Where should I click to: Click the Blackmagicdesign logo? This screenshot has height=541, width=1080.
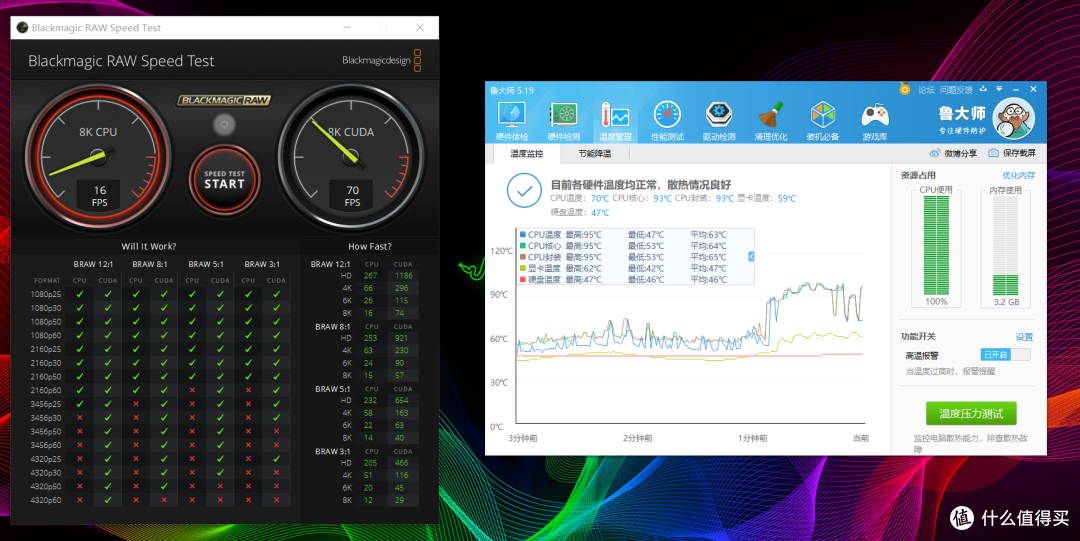pos(382,61)
